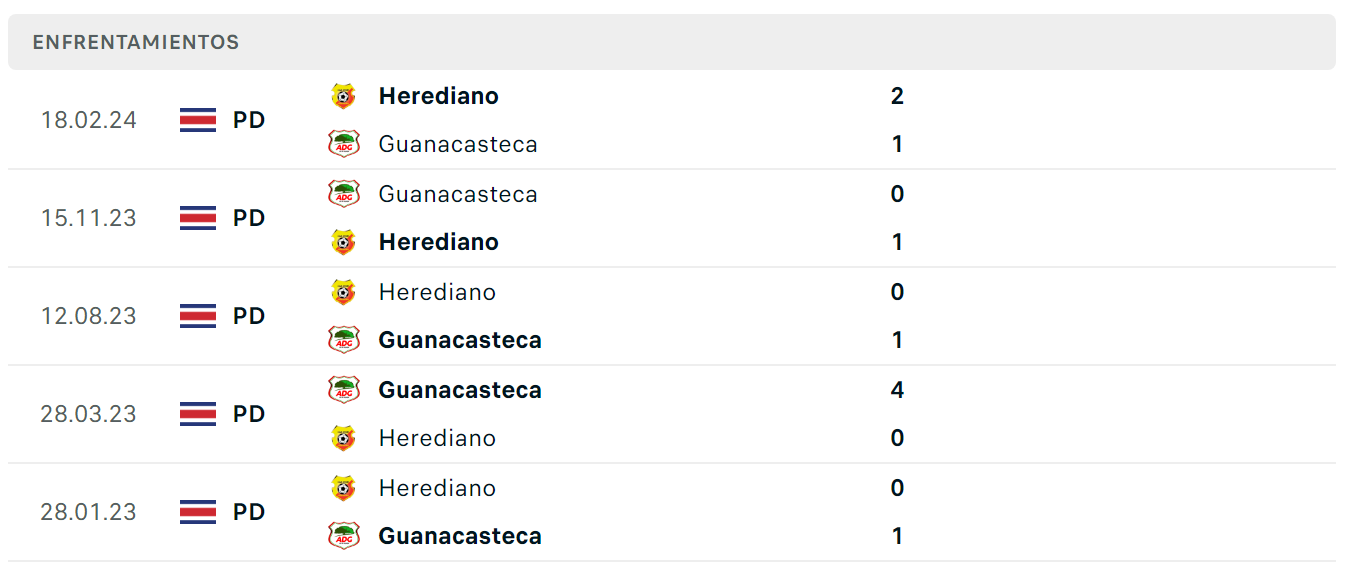Viewport: 1352px width, 577px height.
Task: Open the match dated 12.08.23
Action: coord(672,316)
